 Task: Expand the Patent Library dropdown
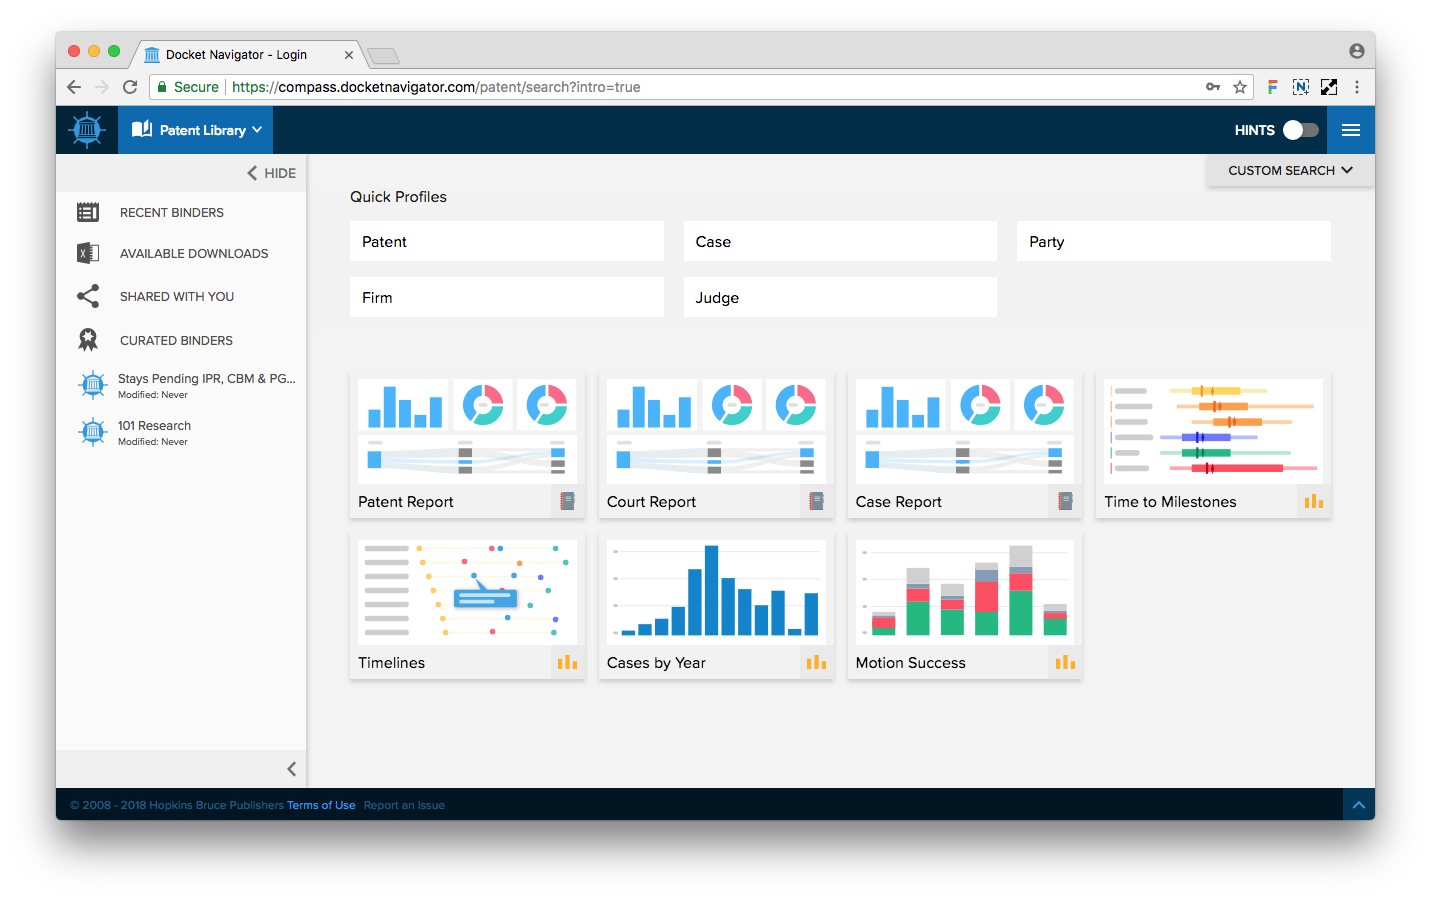(196, 130)
